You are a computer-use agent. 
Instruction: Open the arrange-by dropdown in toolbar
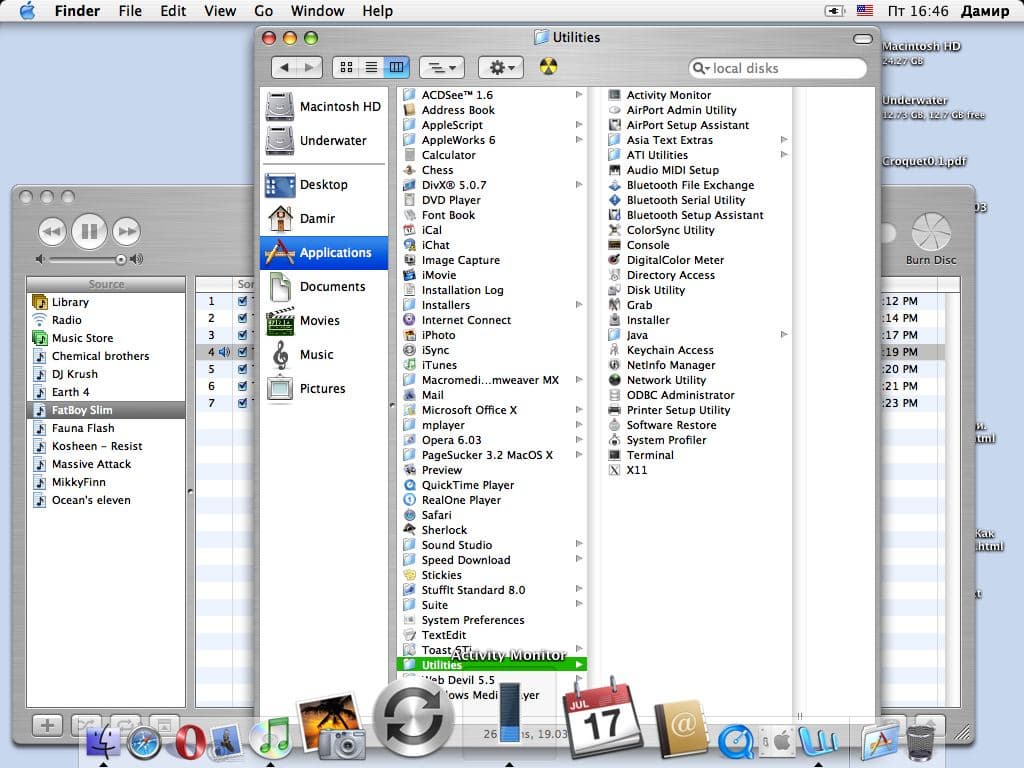[x=441, y=67]
